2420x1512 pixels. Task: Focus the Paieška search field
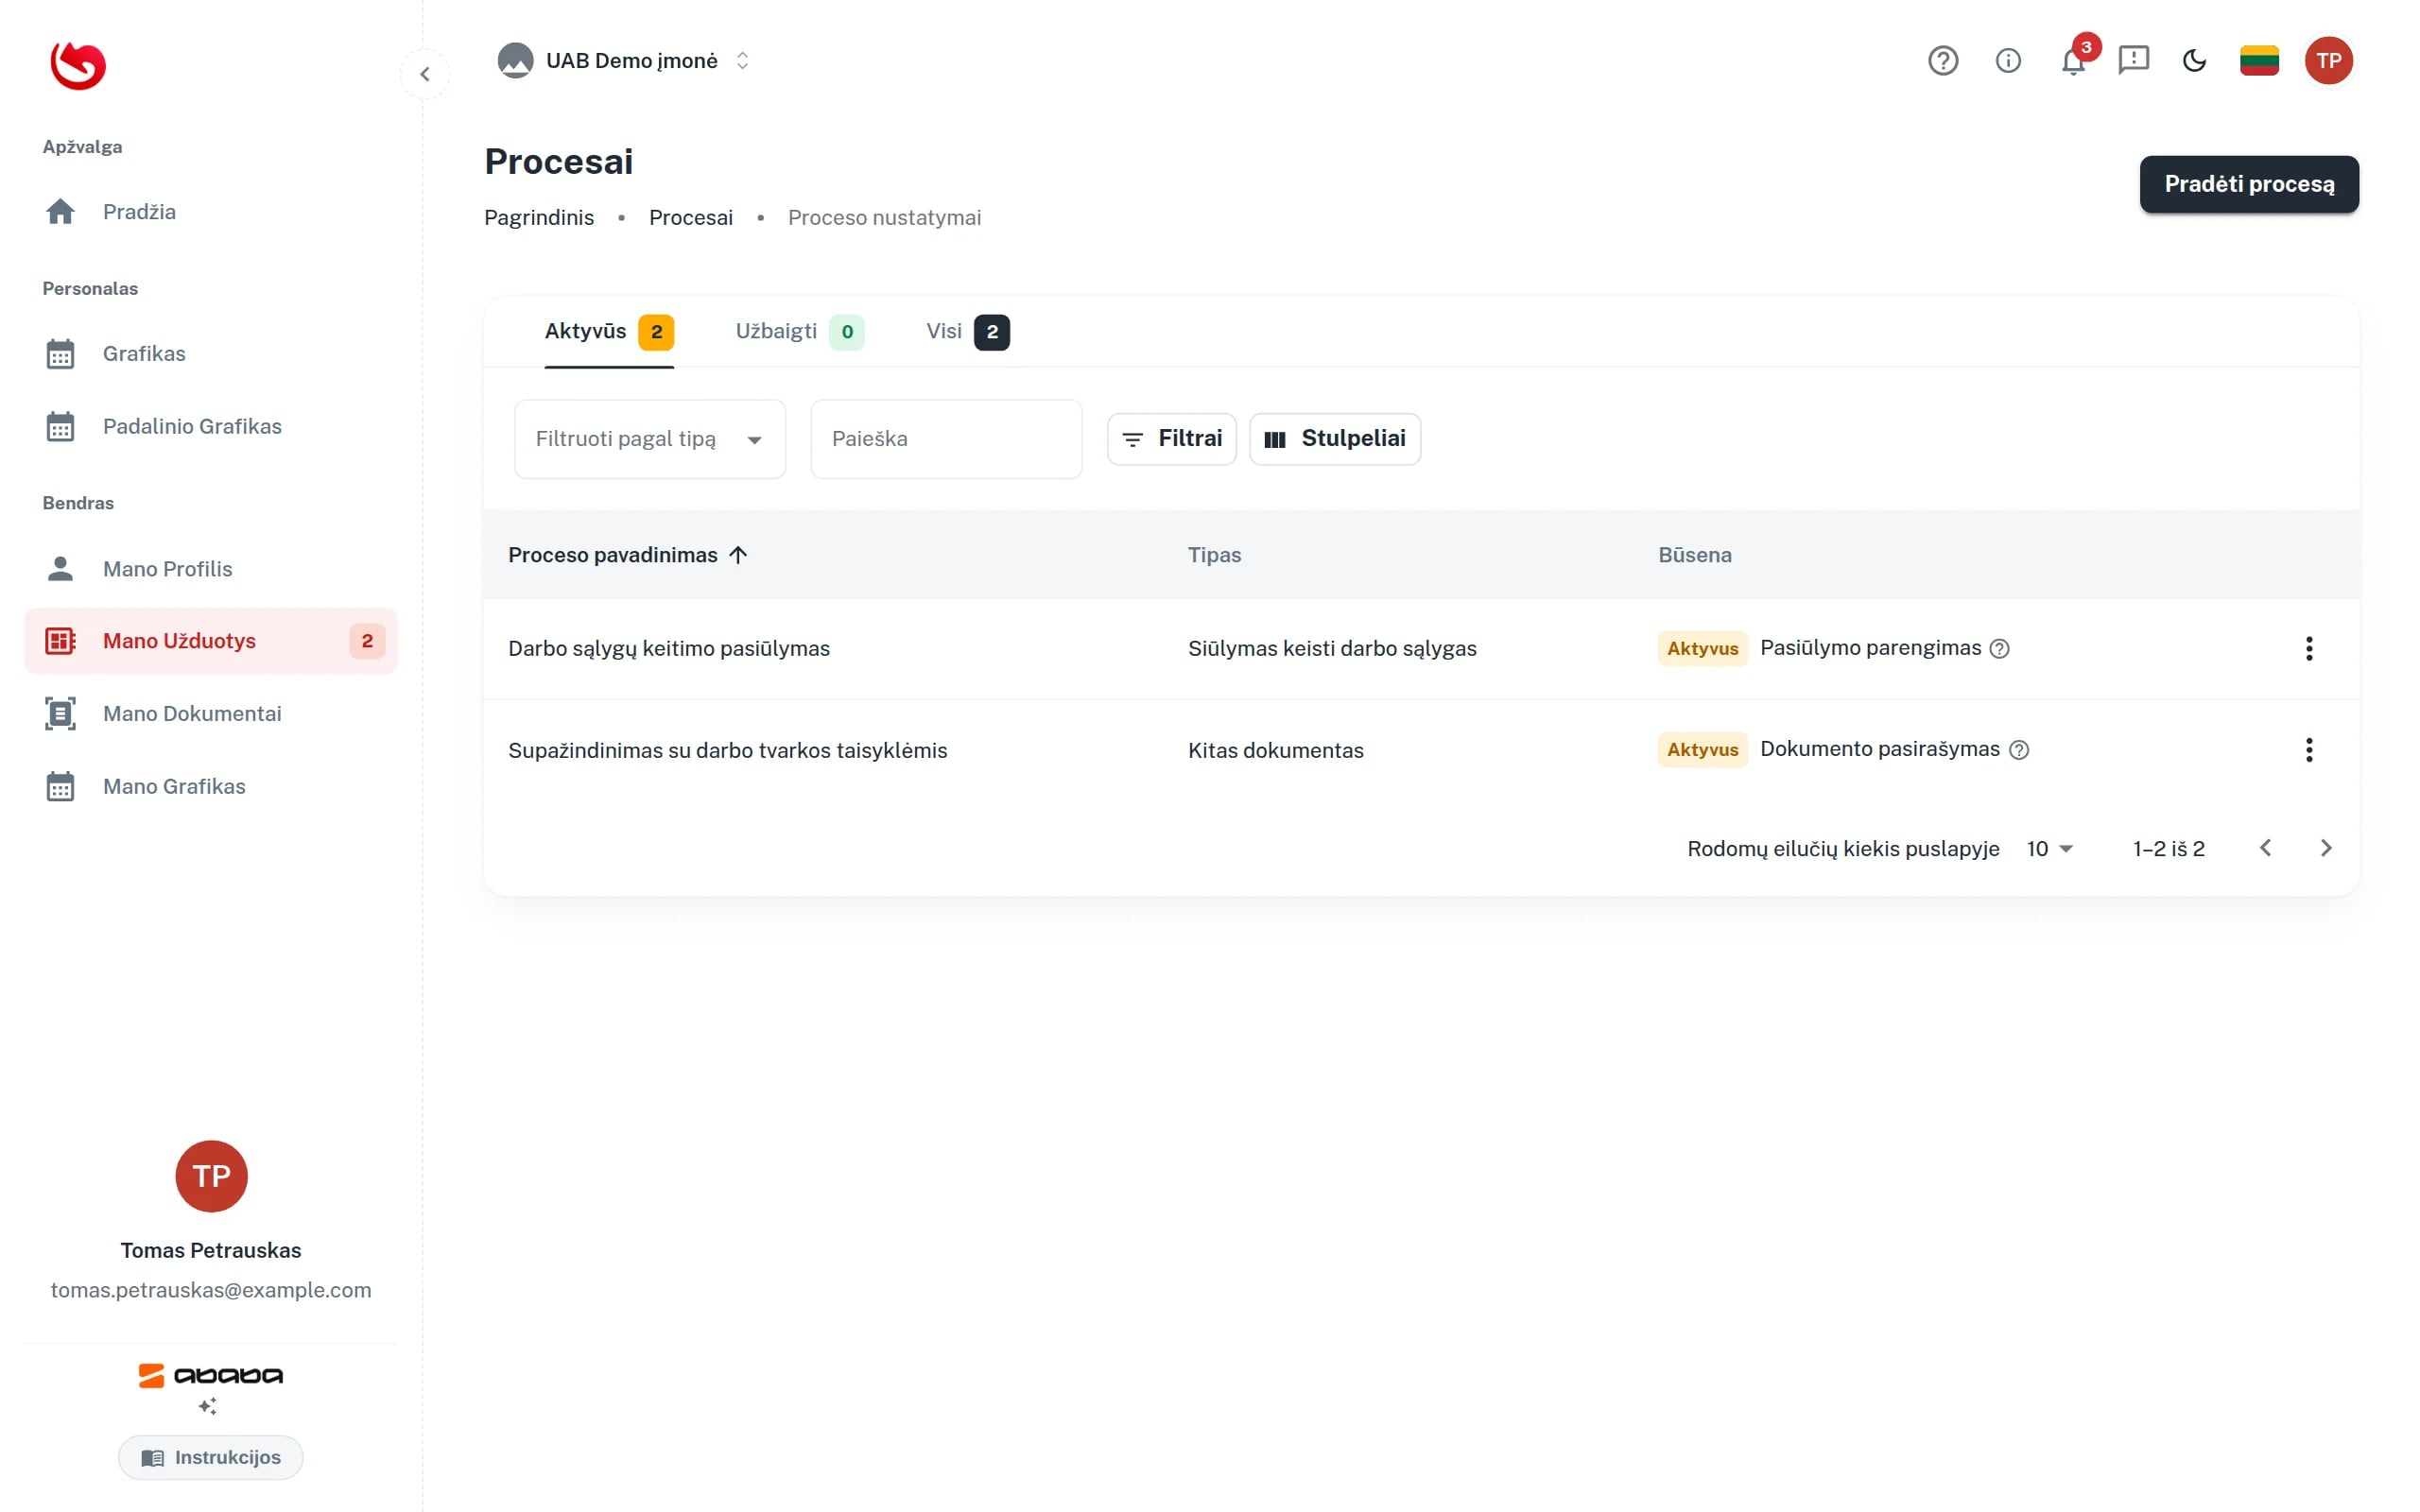[x=946, y=439]
